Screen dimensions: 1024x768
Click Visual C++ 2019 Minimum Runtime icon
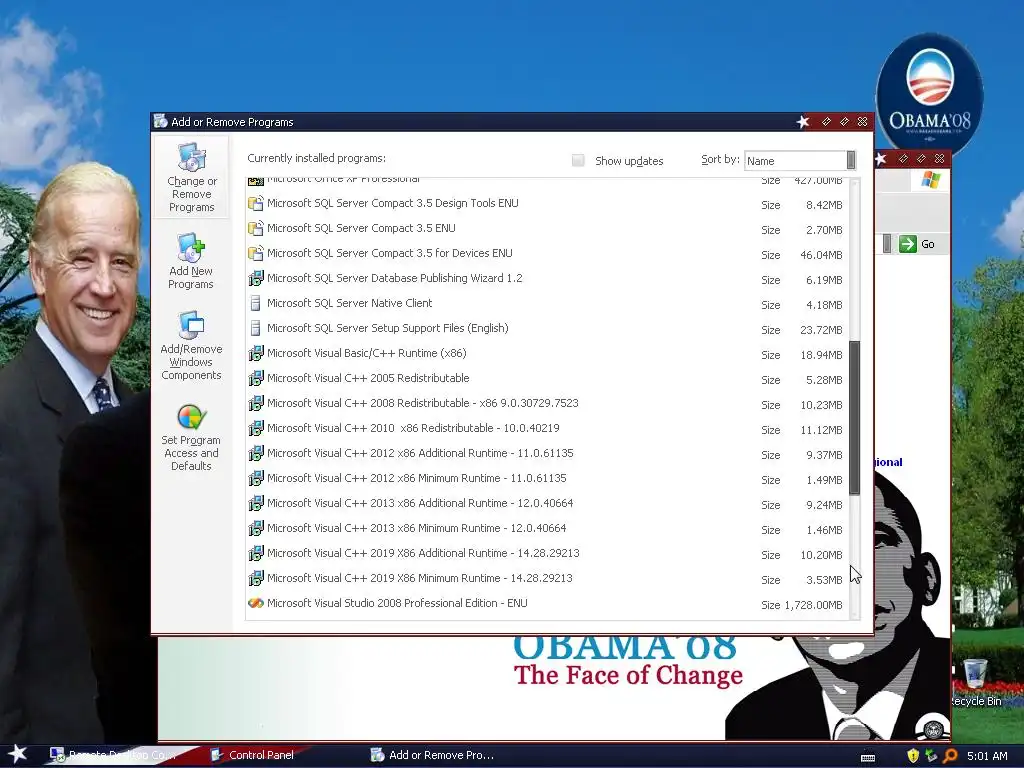[x=256, y=579]
